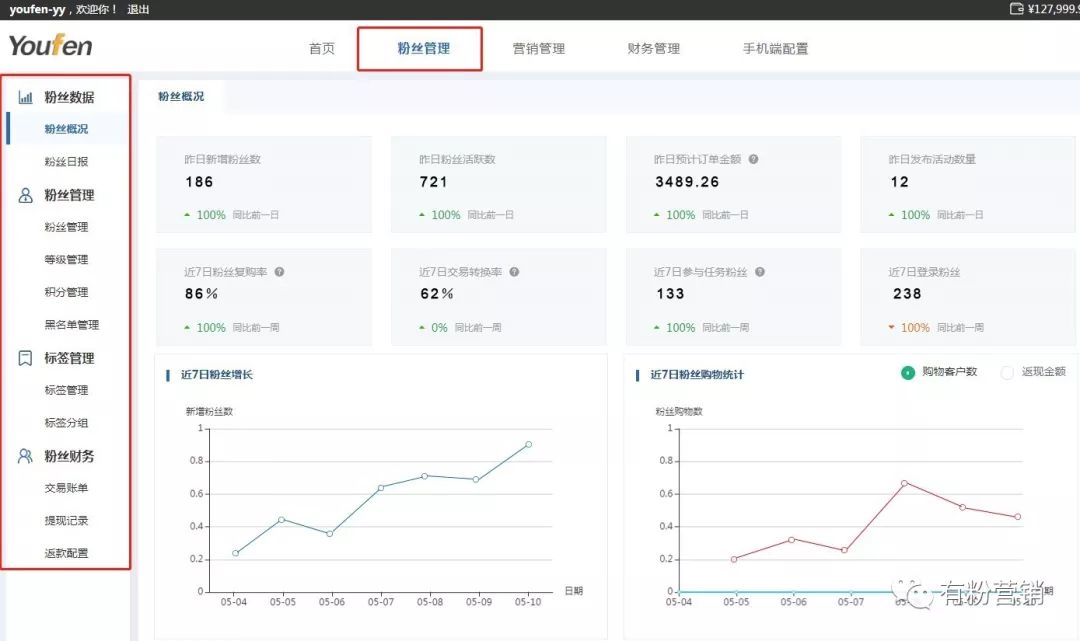Click help icon beside 近7日粉丝复购率
1080x641 pixels.
tap(280, 272)
